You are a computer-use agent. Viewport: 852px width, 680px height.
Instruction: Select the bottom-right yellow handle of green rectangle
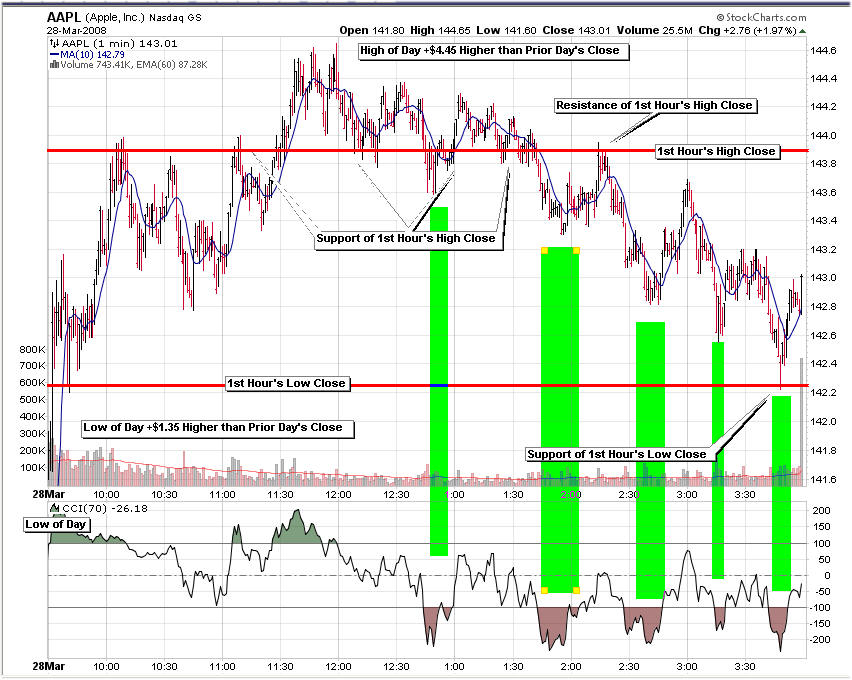click(577, 590)
